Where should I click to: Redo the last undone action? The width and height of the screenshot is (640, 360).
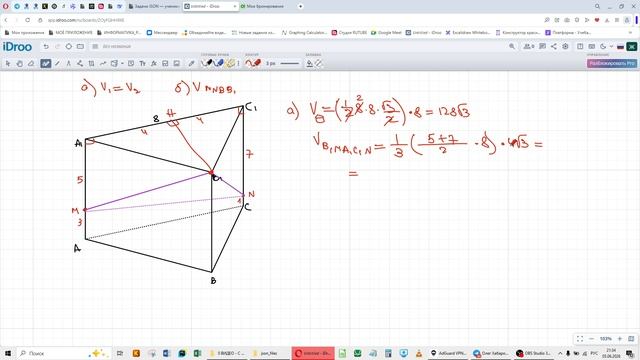click(57, 47)
